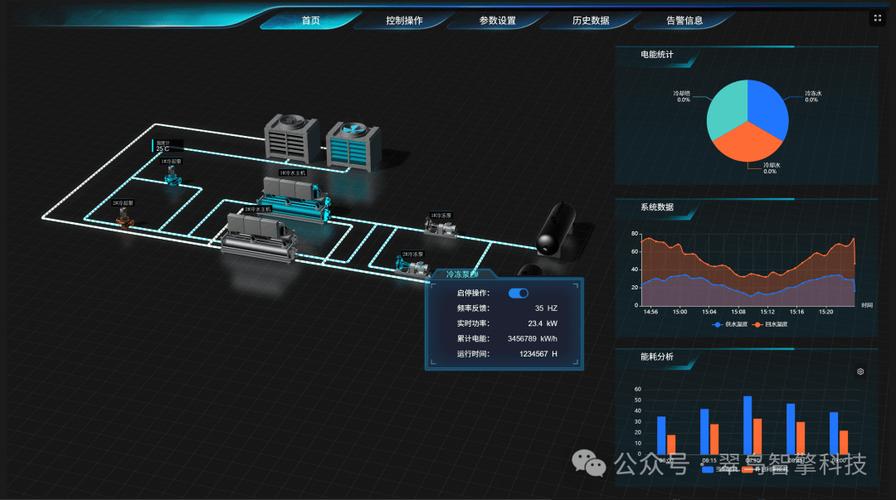896x500 pixels.
Task: Click the 冷冻泵 popup title header
Action: (x=462, y=274)
